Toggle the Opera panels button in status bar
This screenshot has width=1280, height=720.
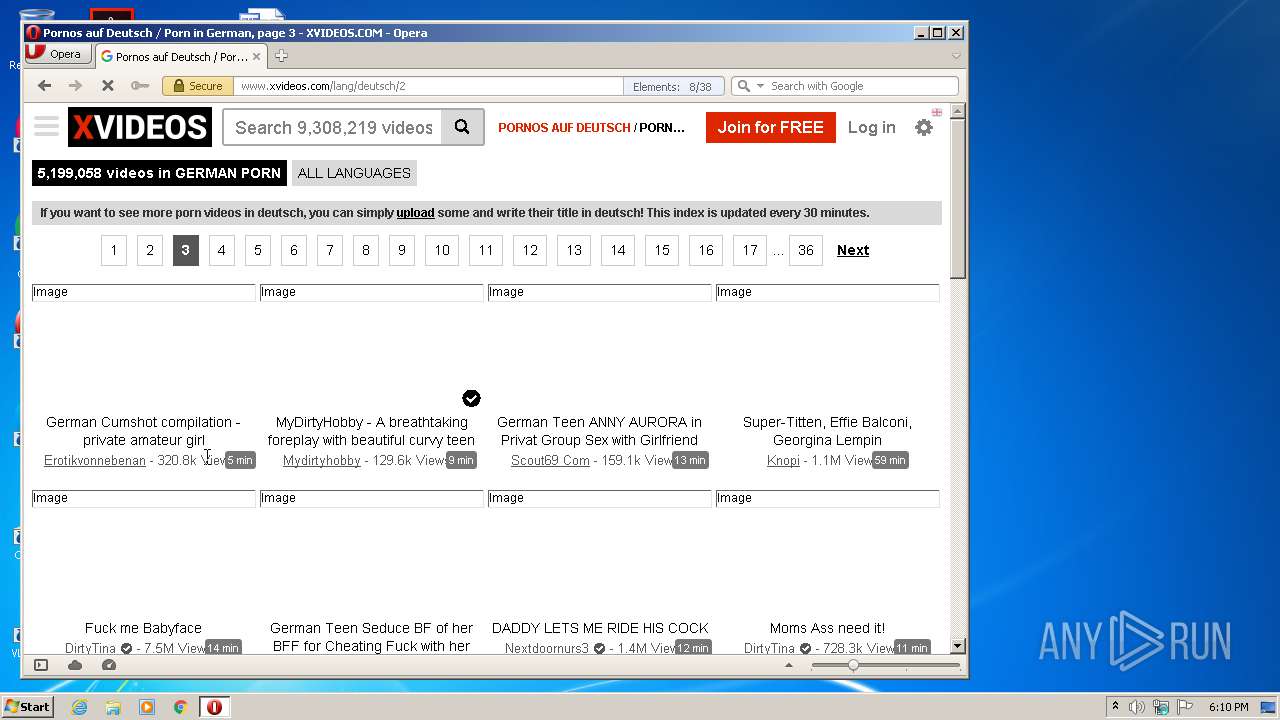(41, 665)
